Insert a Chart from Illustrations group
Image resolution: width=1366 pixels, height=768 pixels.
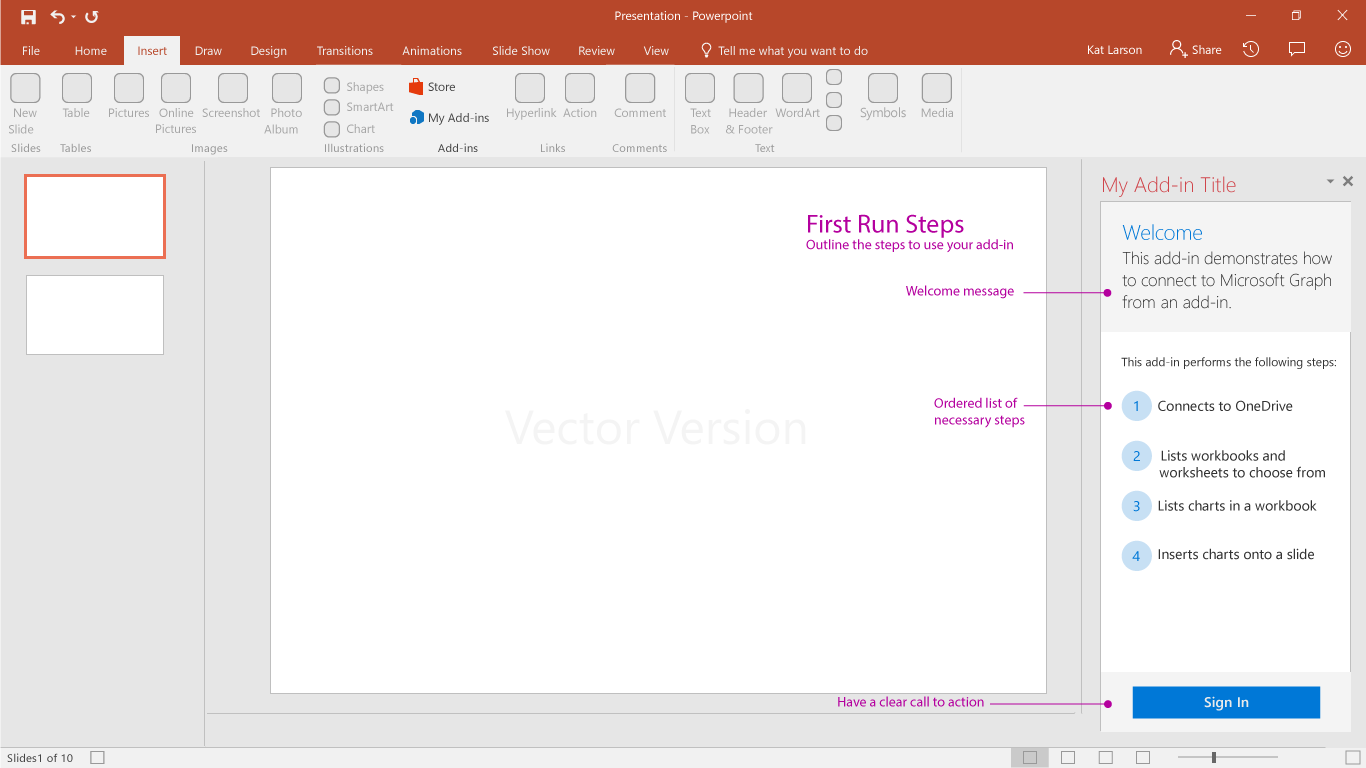point(350,129)
